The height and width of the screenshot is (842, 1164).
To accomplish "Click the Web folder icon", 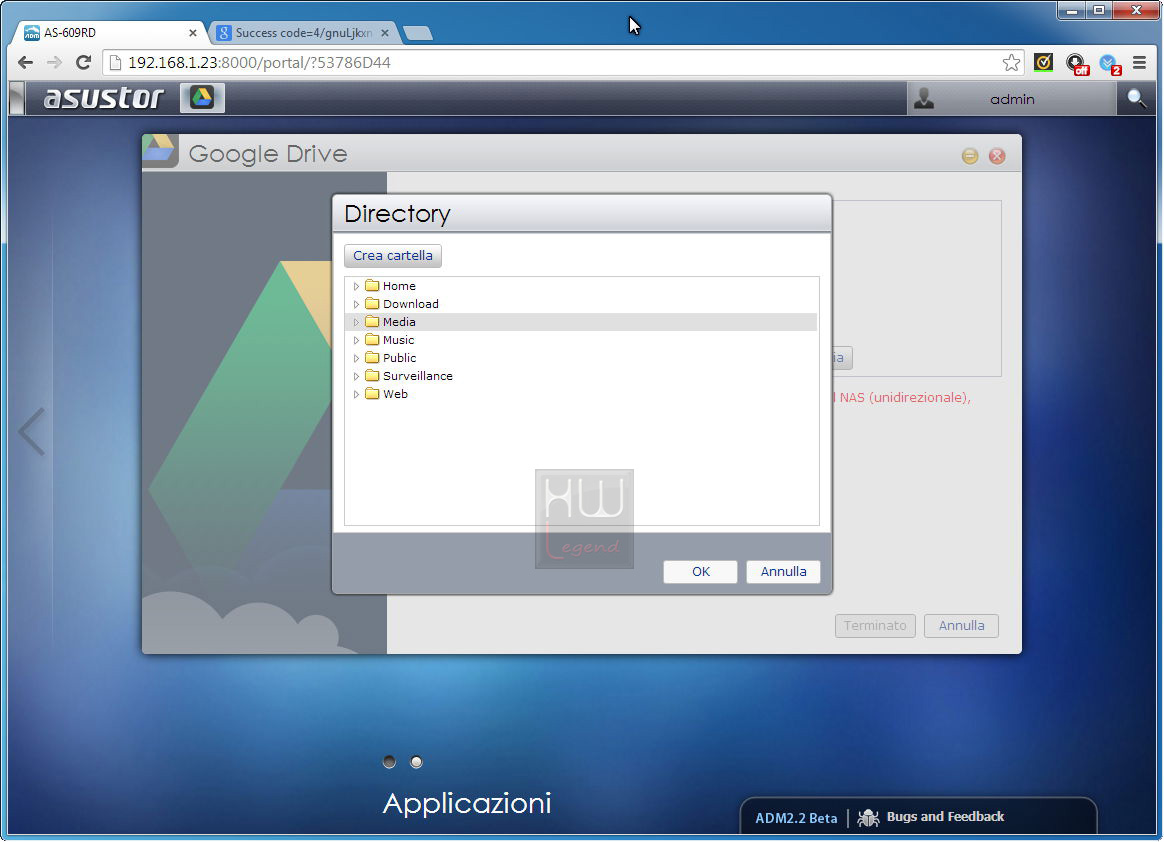I will (372, 394).
